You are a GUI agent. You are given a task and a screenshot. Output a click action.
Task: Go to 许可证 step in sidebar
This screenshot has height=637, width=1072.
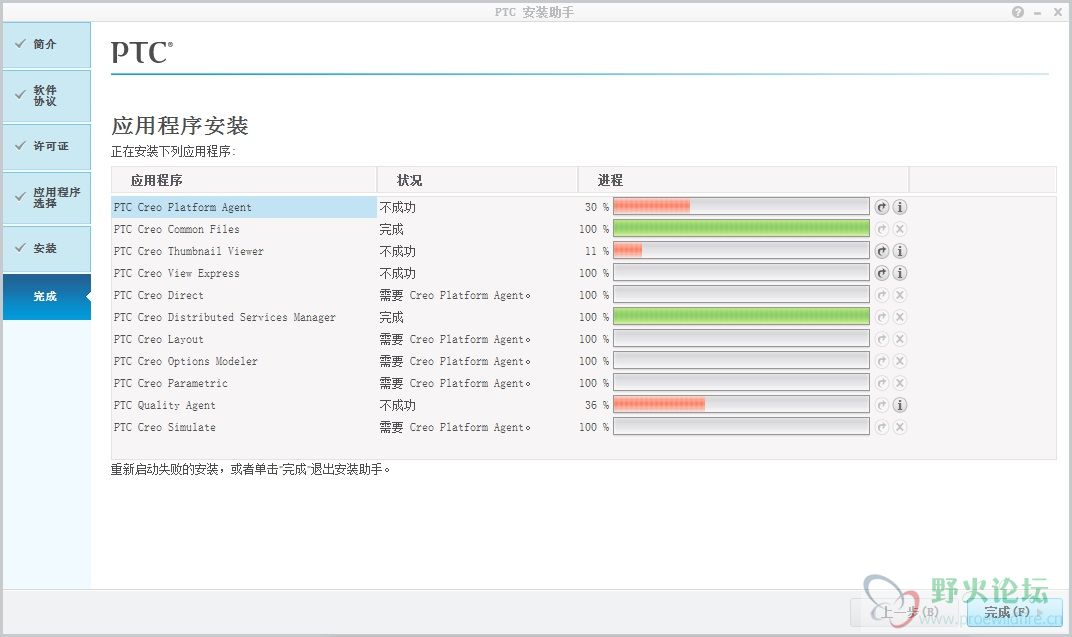46,146
